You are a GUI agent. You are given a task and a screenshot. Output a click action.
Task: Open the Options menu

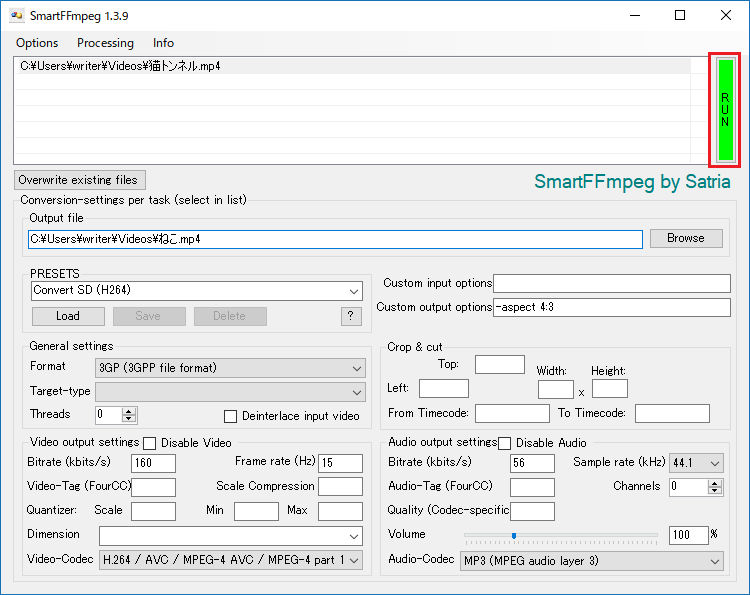click(x=37, y=43)
